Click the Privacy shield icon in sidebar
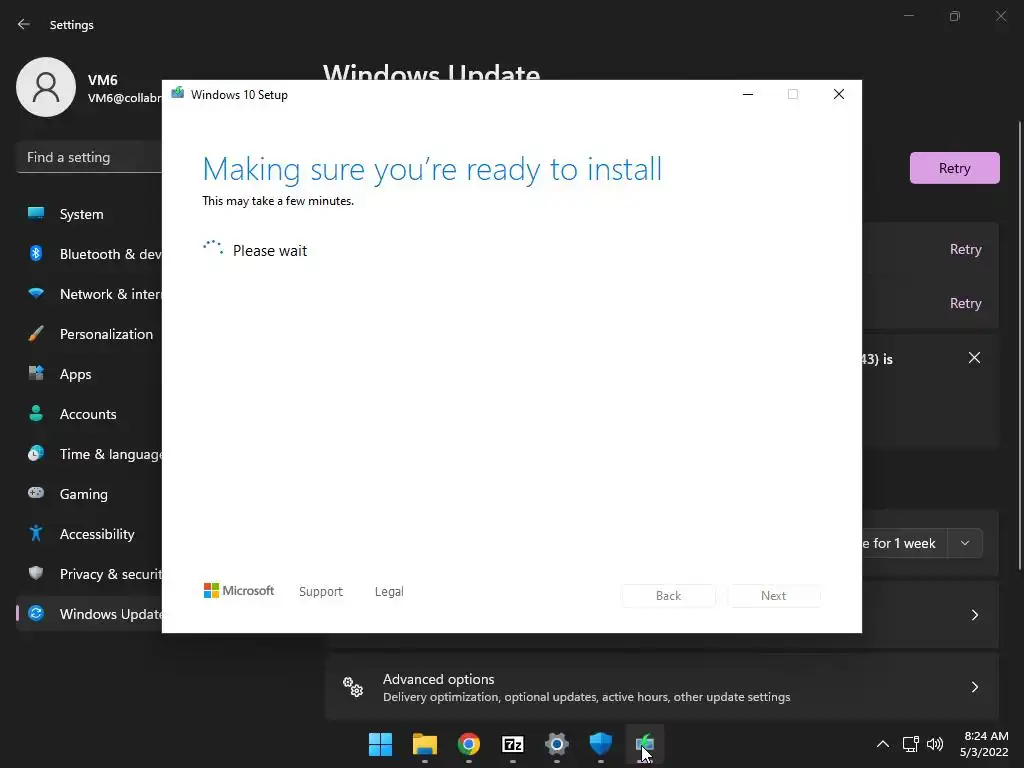The image size is (1024, 768). tap(36, 573)
